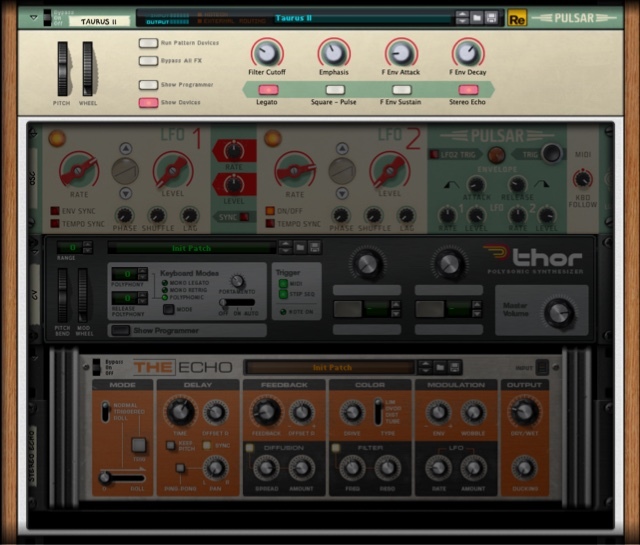
Task: Click the Combinator pitch wheel
Action: tap(62, 69)
